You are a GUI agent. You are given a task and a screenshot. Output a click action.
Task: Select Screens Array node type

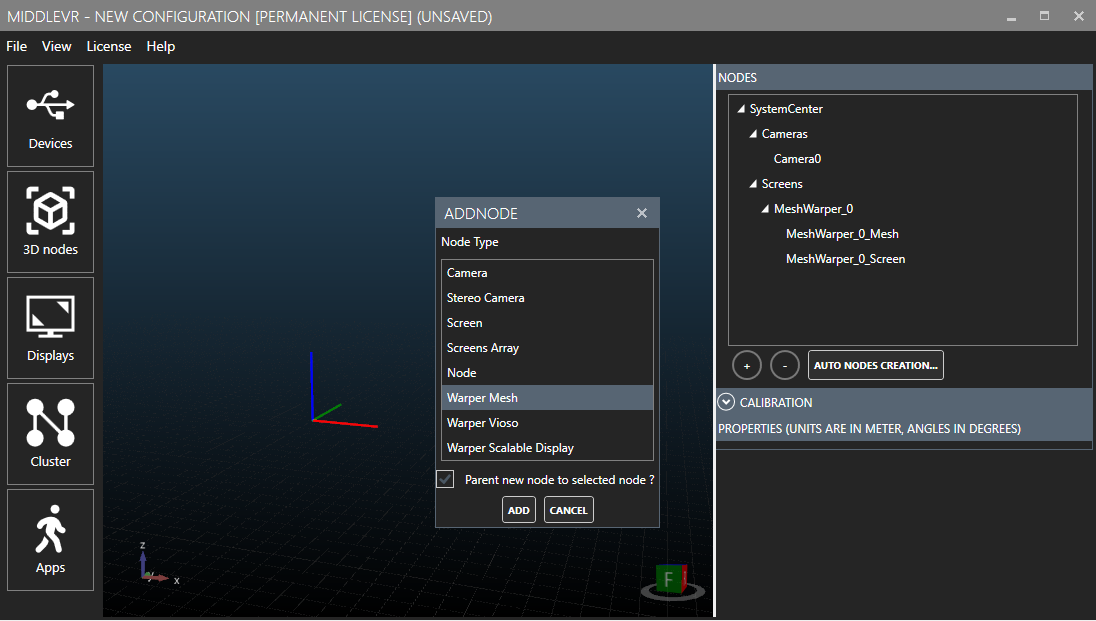547,348
